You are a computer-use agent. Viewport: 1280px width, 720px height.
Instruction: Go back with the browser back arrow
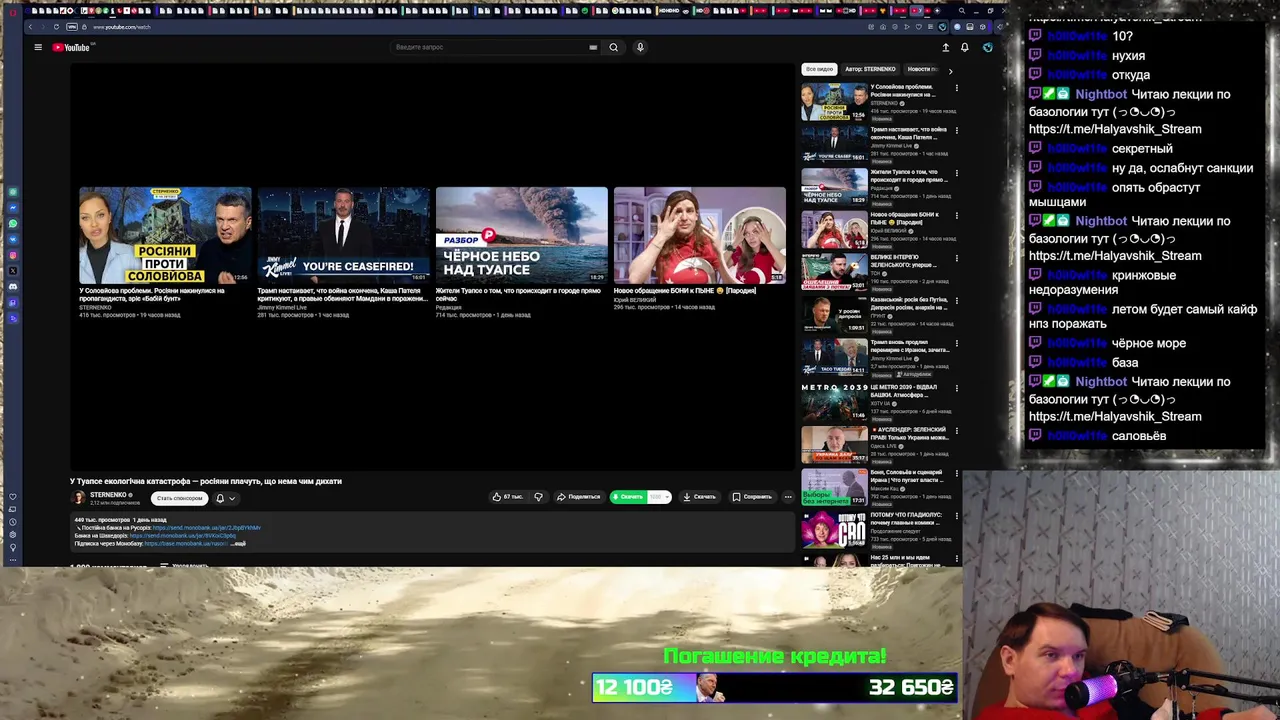coord(31,27)
